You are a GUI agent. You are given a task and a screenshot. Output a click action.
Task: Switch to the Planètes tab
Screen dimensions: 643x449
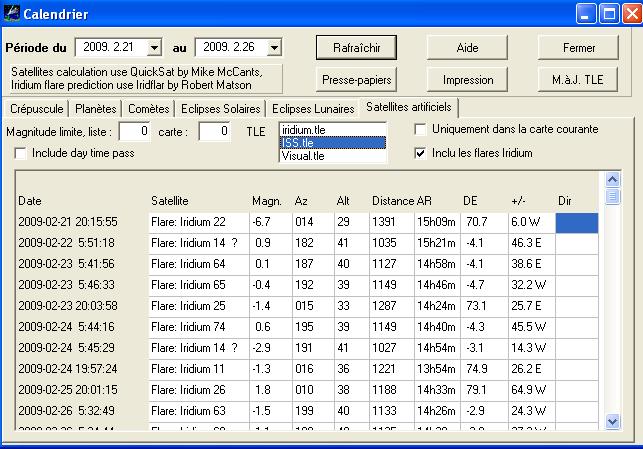click(96, 109)
